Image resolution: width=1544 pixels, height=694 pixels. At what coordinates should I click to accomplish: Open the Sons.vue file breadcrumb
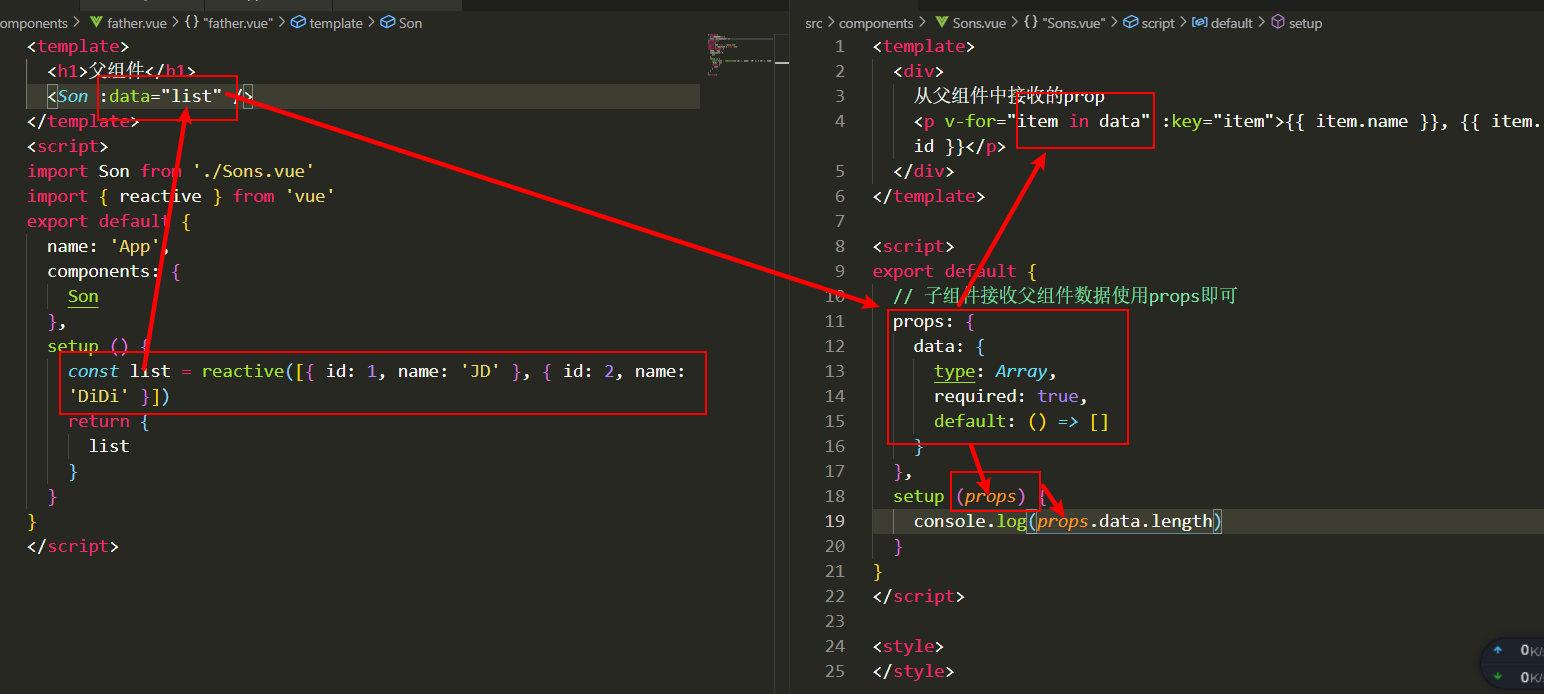point(981,22)
